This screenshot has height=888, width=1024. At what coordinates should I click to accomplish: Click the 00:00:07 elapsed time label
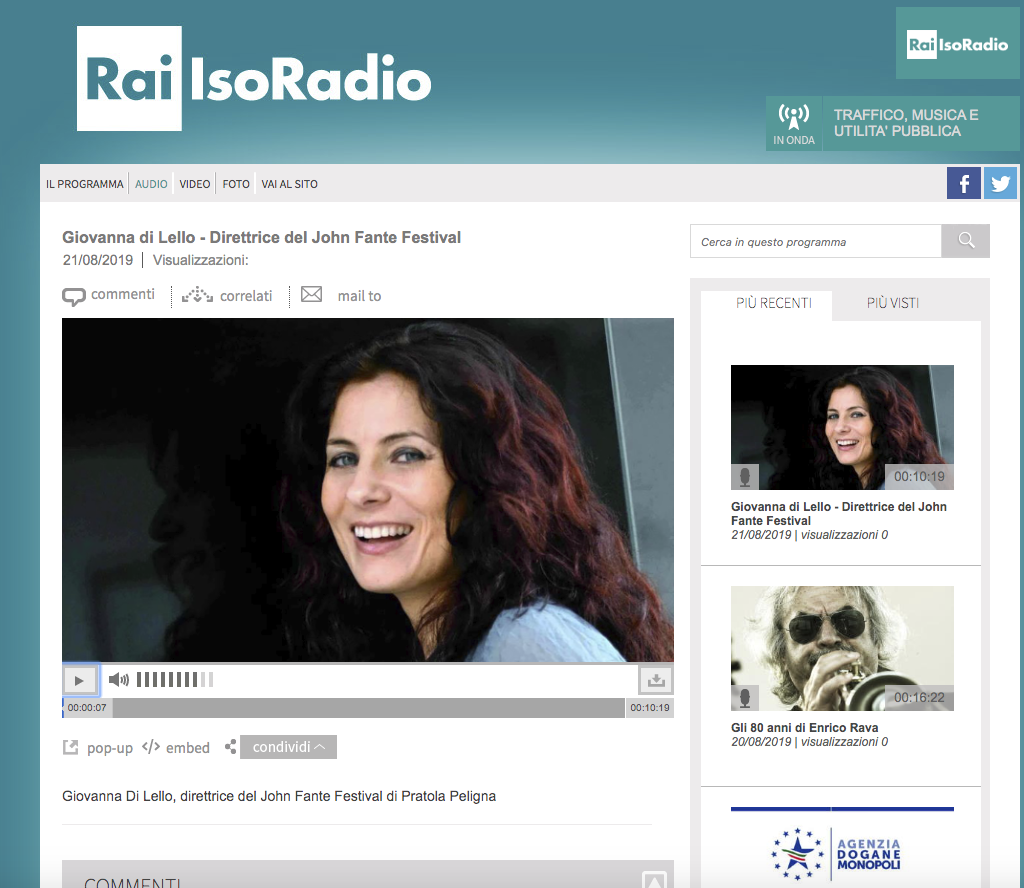(x=87, y=708)
